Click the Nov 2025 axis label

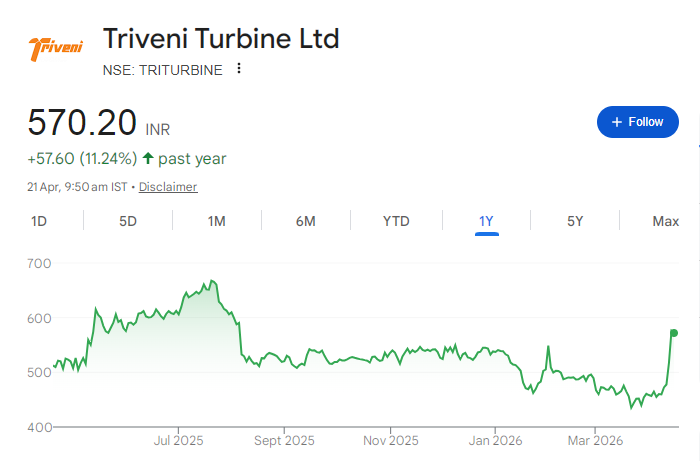point(391,440)
